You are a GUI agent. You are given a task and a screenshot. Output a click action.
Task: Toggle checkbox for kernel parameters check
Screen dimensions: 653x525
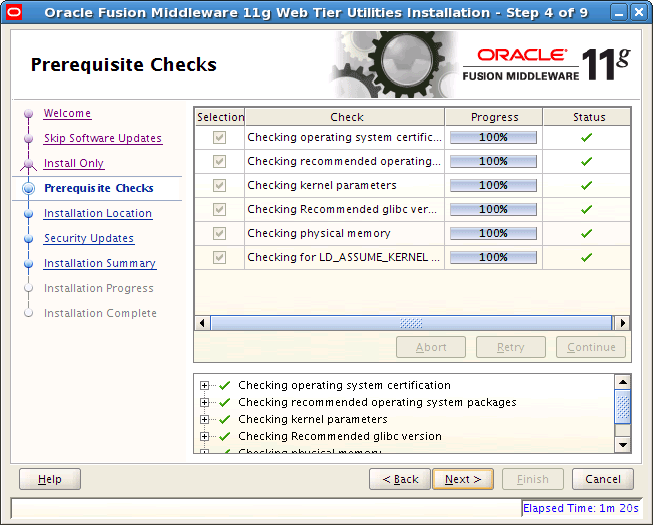pos(219,185)
